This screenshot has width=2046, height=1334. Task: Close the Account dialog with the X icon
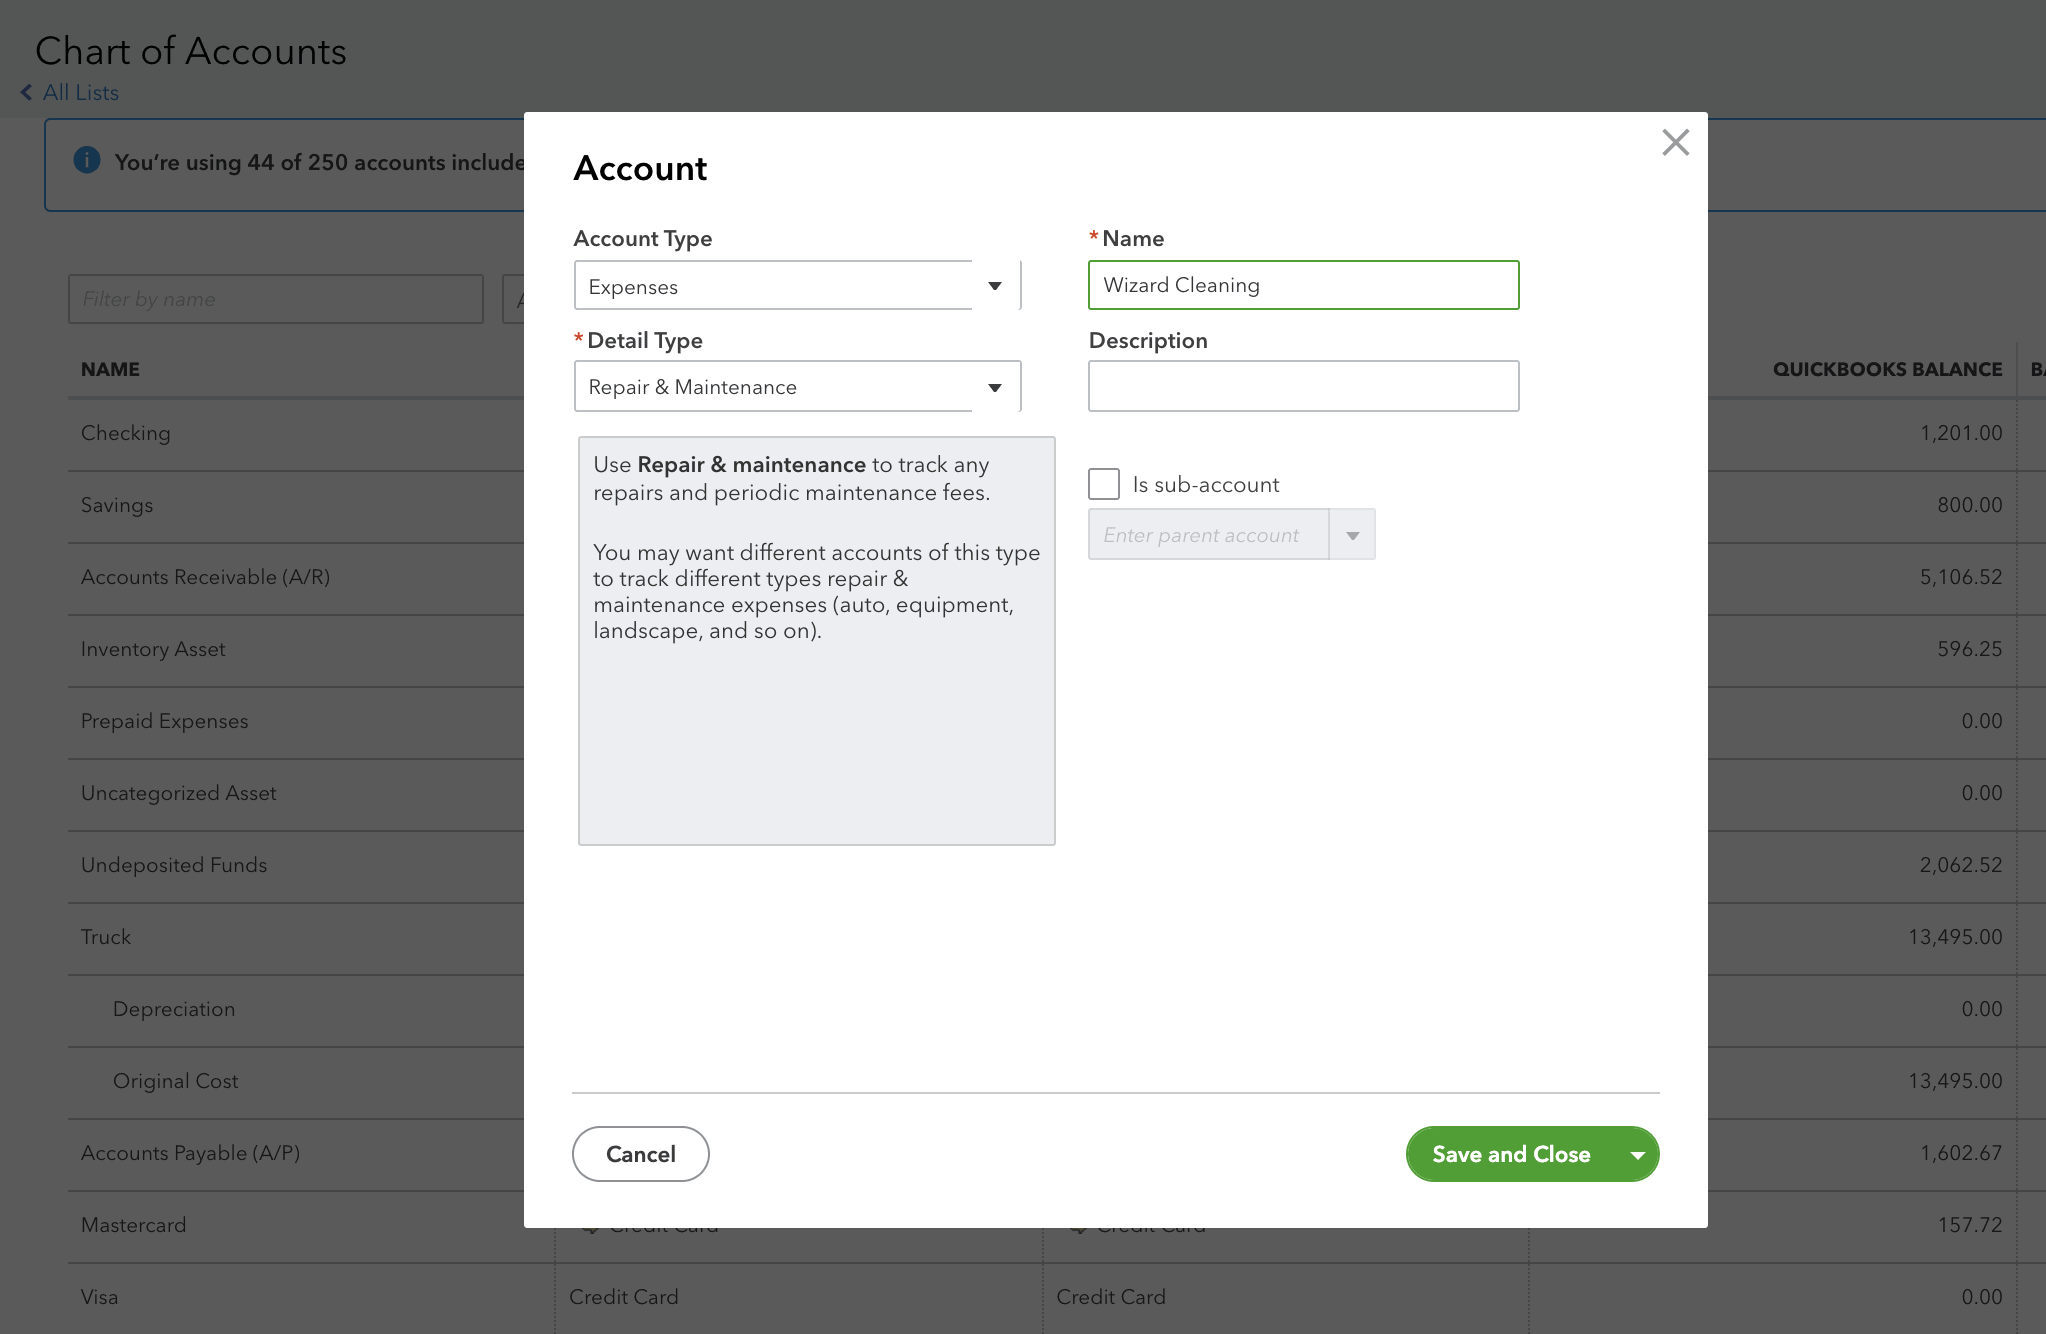point(1675,142)
